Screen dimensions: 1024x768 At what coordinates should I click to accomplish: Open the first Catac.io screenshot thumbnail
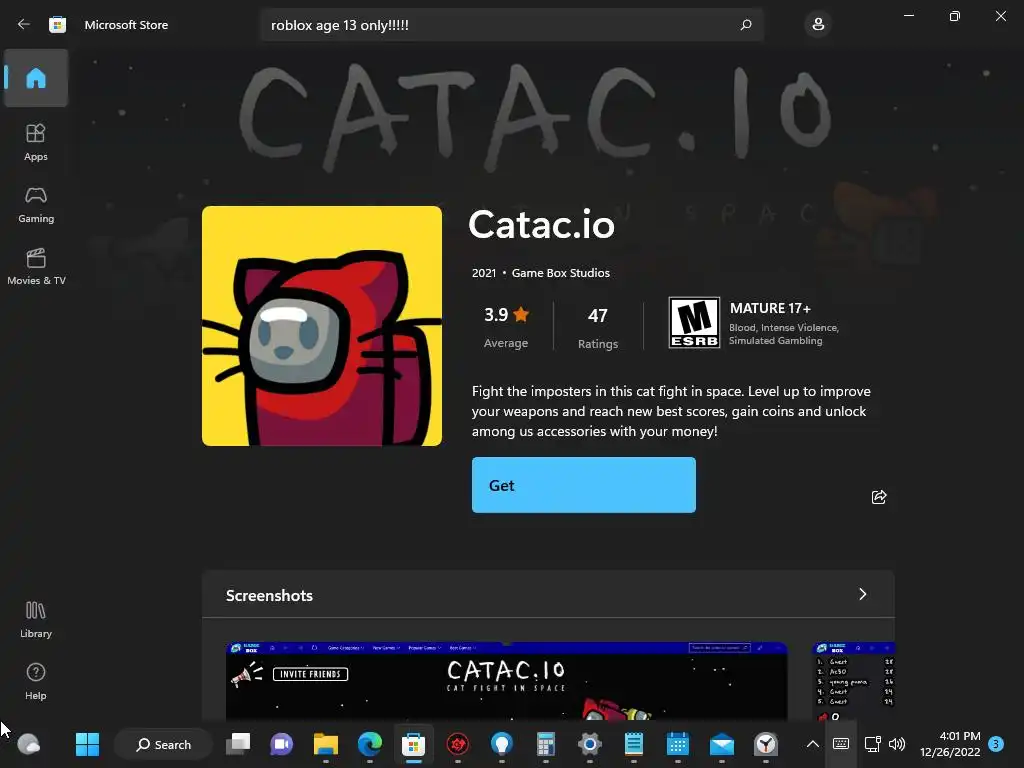pyautogui.click(x=507, y=682)
